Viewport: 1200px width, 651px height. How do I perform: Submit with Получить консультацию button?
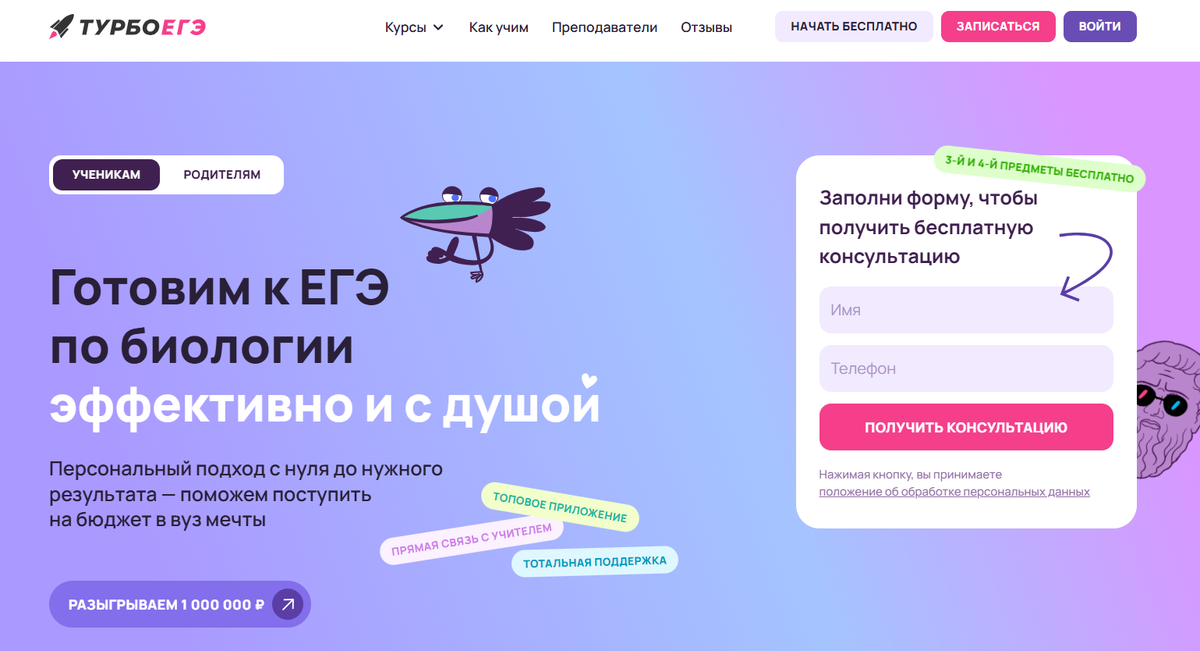pyautogui.click(x=966, y=427)
